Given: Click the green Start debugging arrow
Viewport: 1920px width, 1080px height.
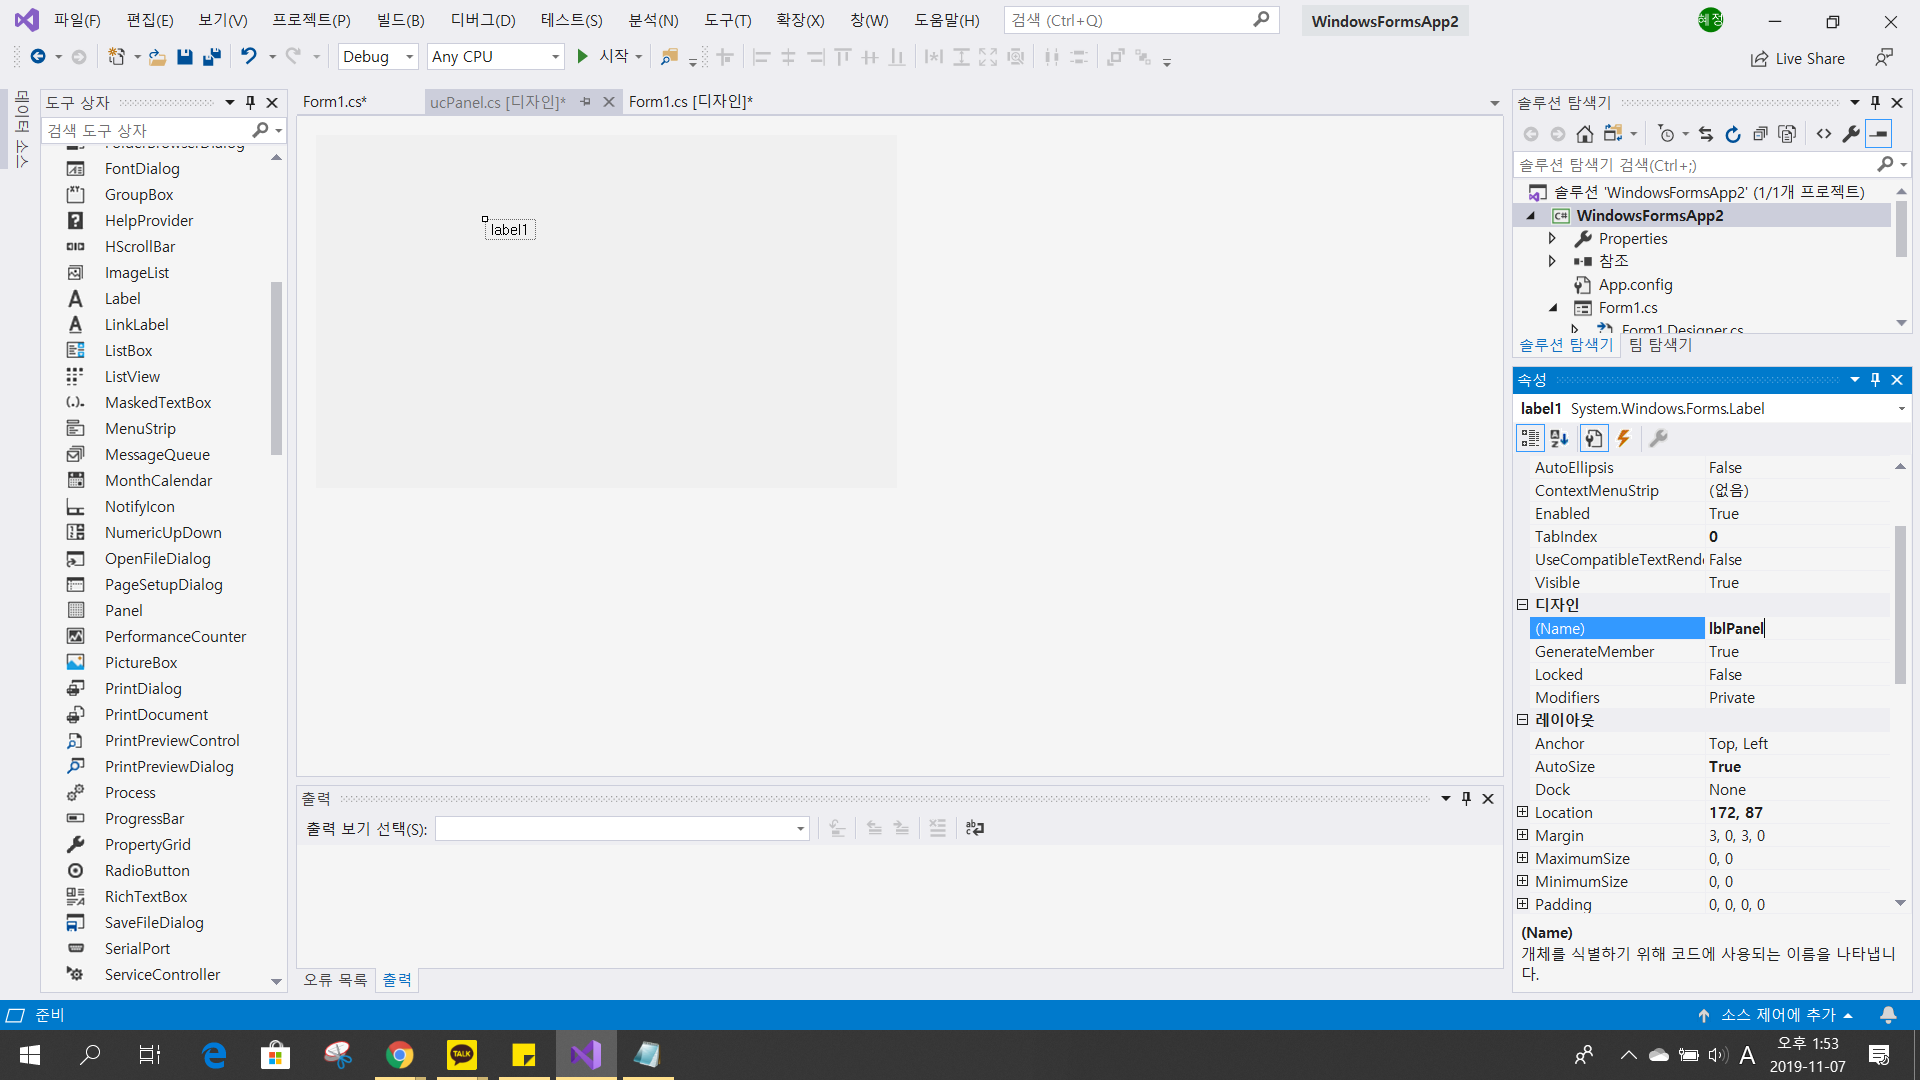Looking at the screenshot, I should click(582, 57).
